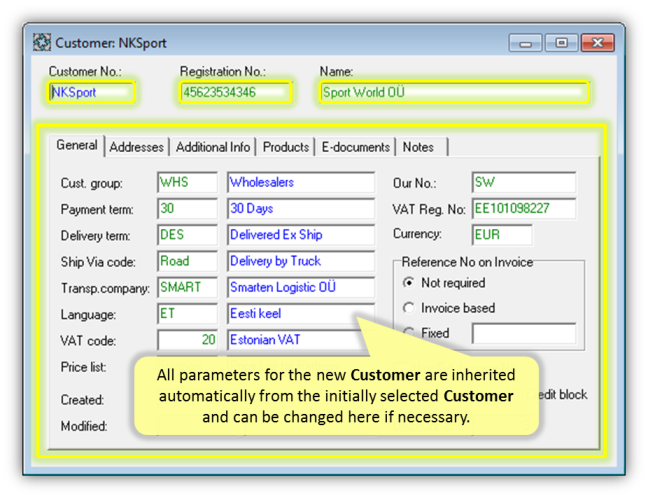Screen dimensions: 648x498
Task: Click the Wholesalers description field
Action: coord(301,182)
